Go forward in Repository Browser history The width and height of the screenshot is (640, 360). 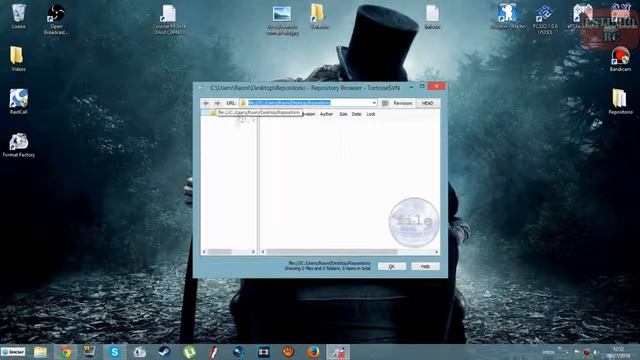[x=217, y=103]
